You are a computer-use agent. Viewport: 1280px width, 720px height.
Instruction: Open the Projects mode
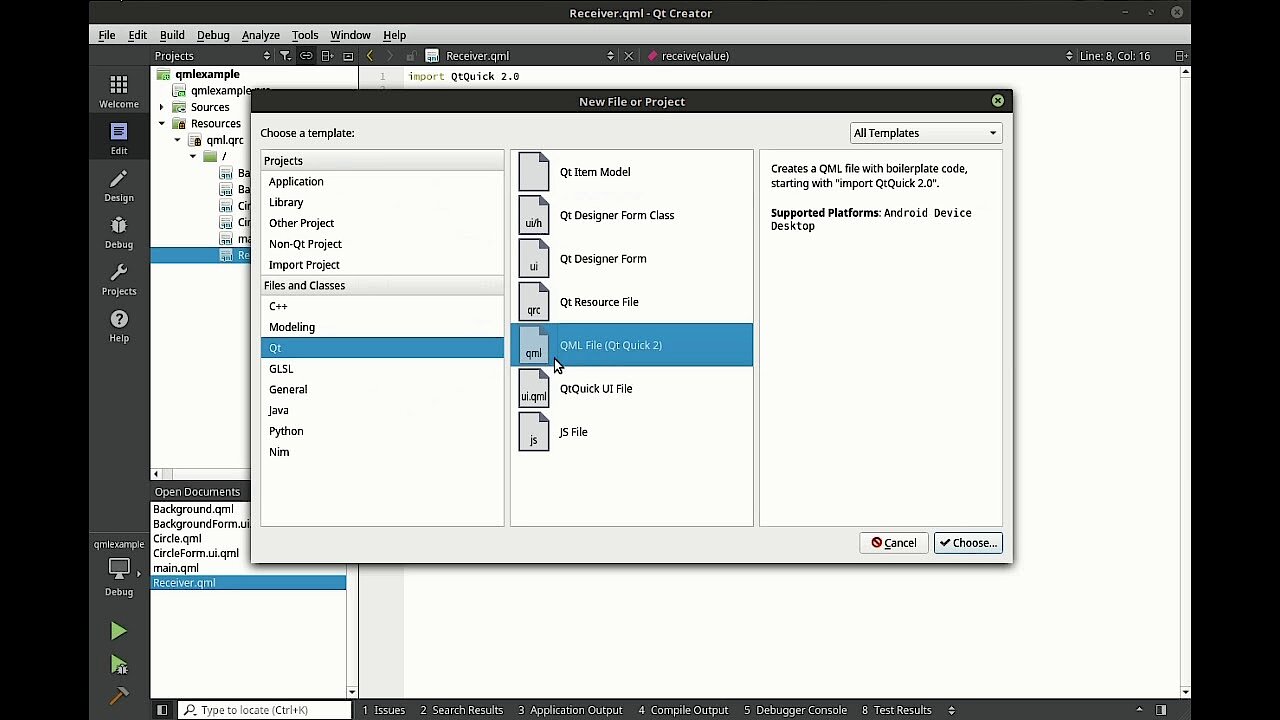click(119, 279)
